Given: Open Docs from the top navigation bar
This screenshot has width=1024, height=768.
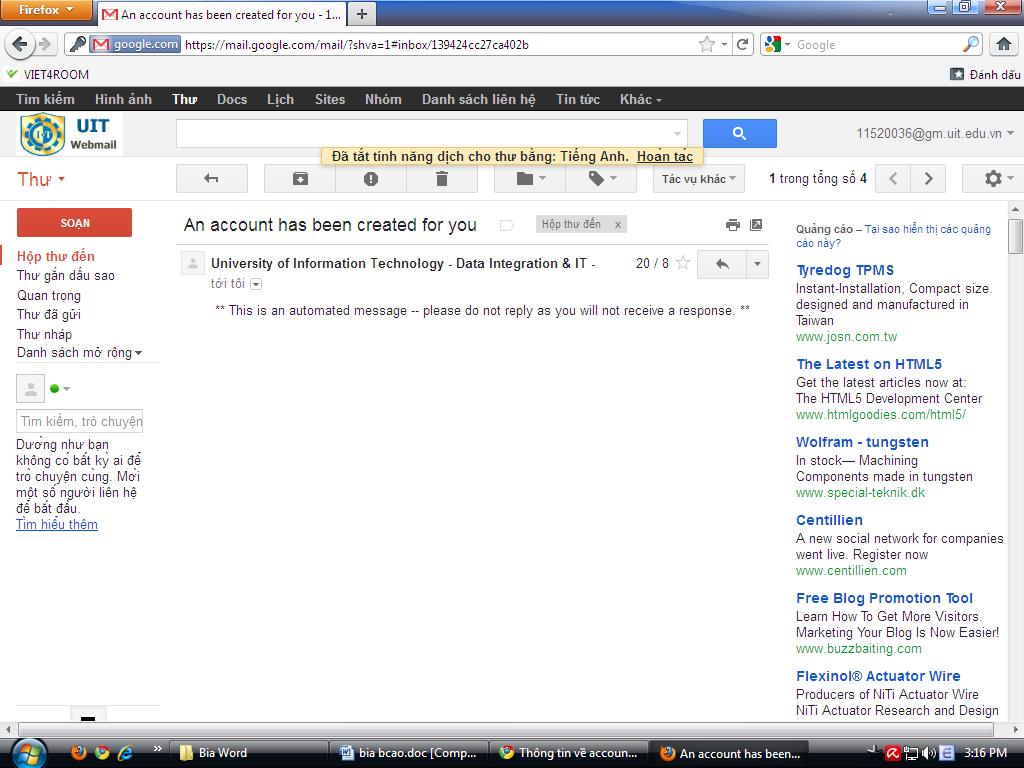Looking at the screenshot, I should tap(232, 99).
